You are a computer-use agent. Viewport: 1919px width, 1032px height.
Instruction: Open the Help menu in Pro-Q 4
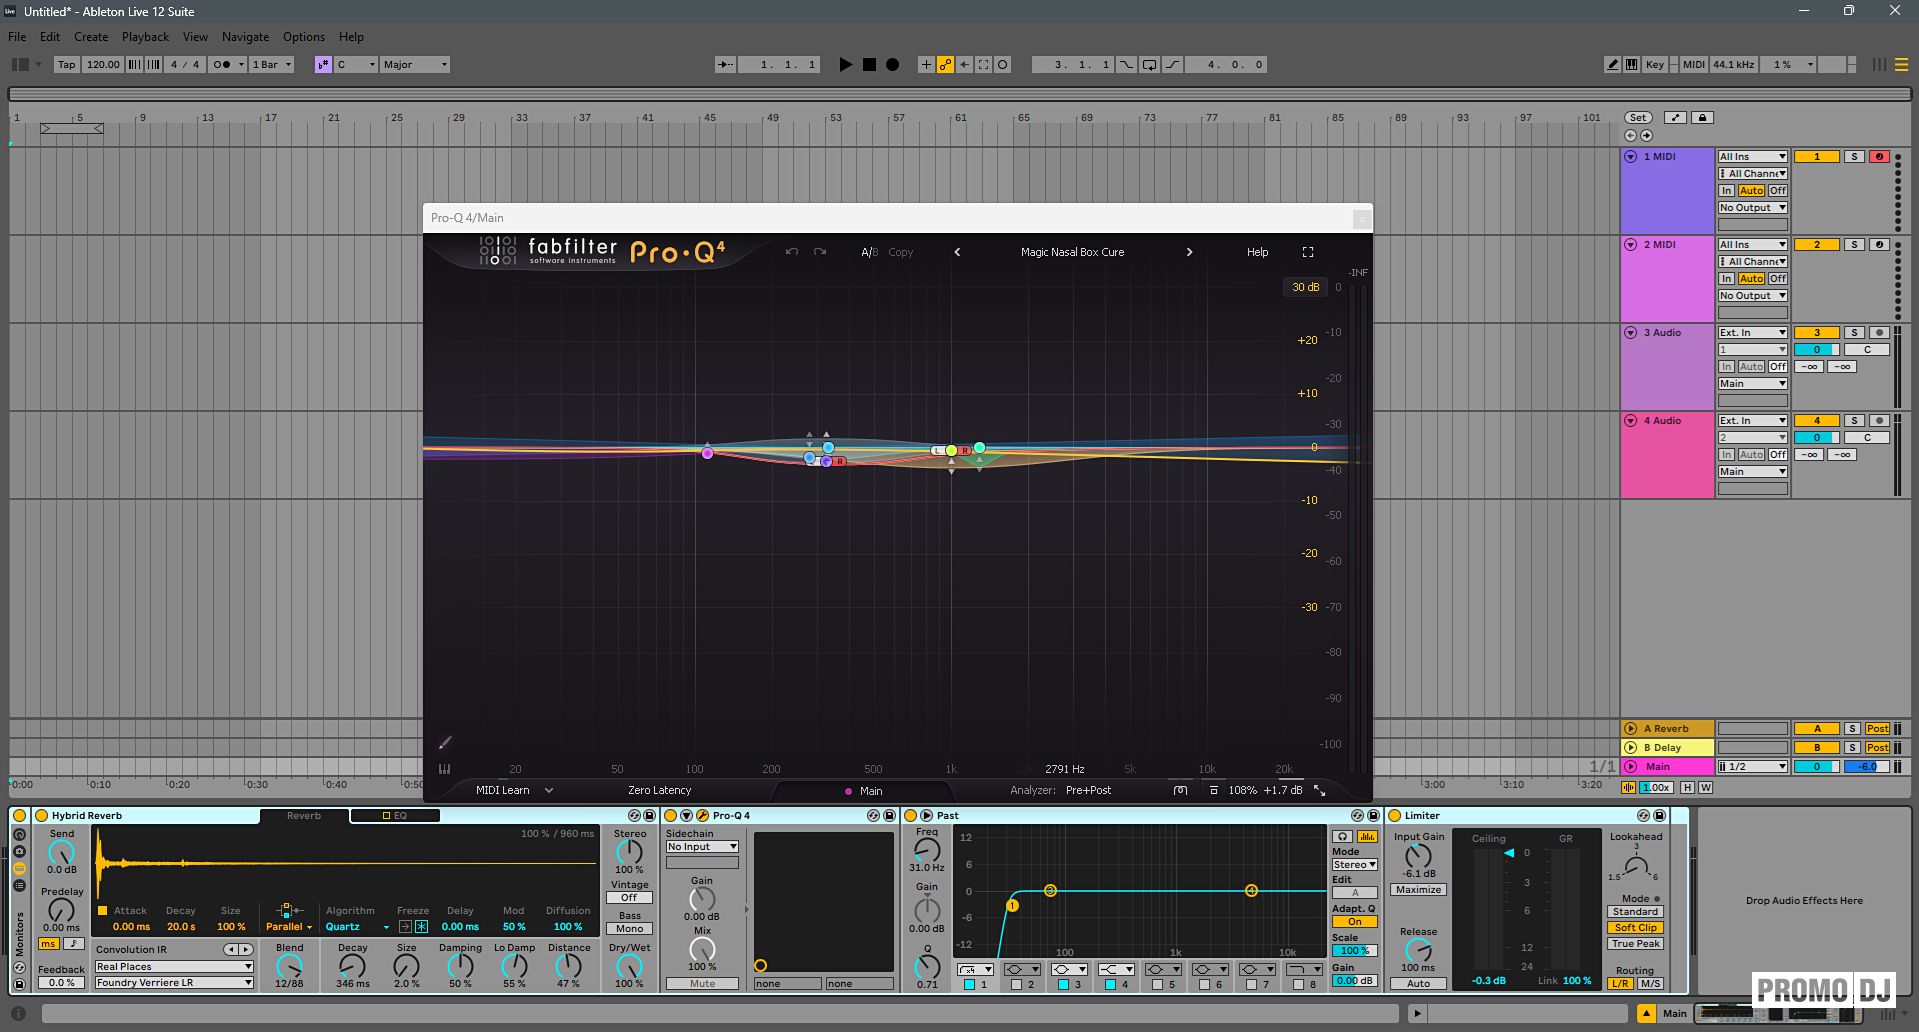tap(1258, 252)
